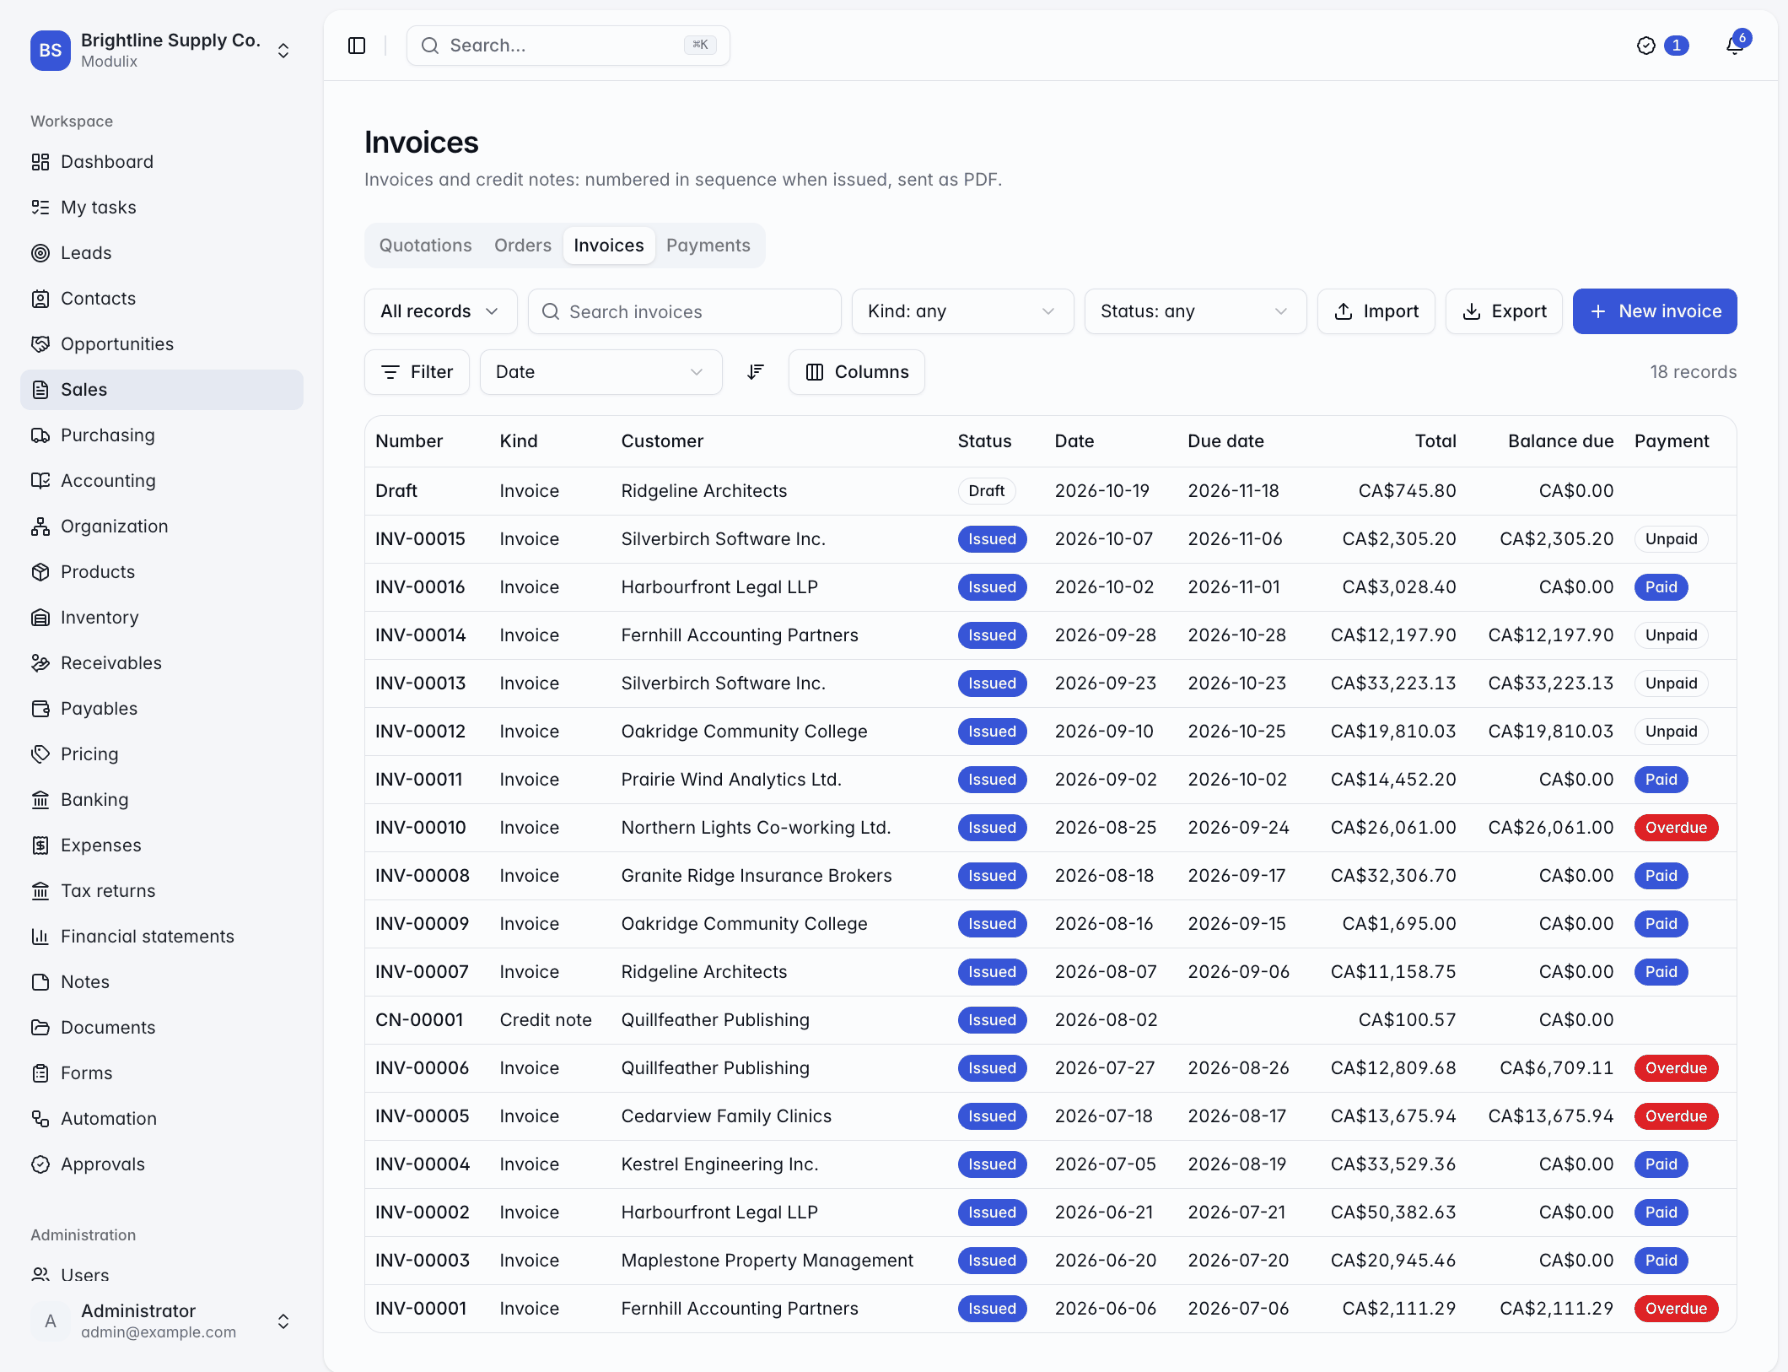Image resolution: width=1788 pixels, height=1372 pixels.
Task: Go to My tasks
Action: [162, 207]
